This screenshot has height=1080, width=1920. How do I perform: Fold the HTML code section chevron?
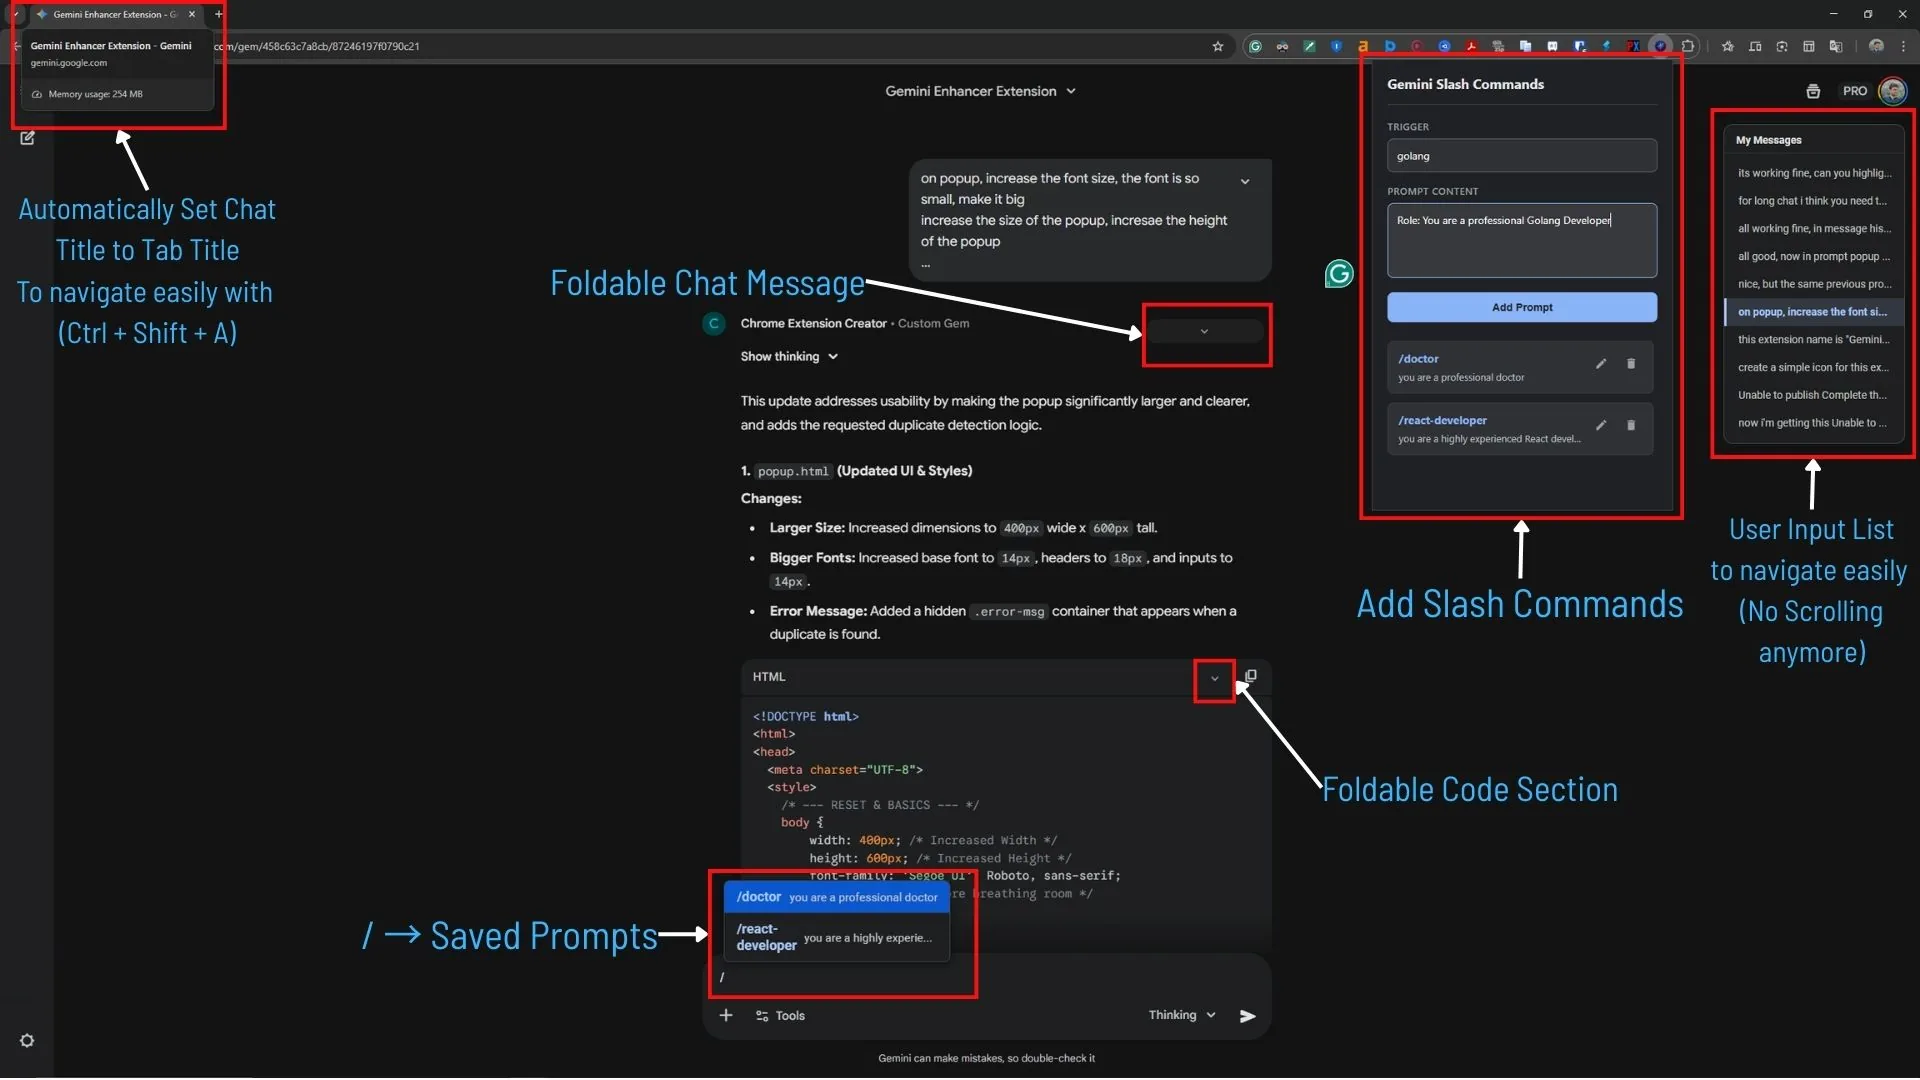(1215, 679)
